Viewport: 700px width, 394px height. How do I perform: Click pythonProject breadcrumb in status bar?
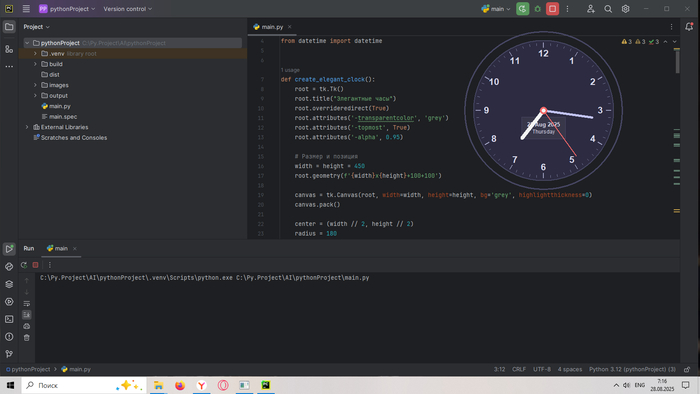[x=28, y=369]
